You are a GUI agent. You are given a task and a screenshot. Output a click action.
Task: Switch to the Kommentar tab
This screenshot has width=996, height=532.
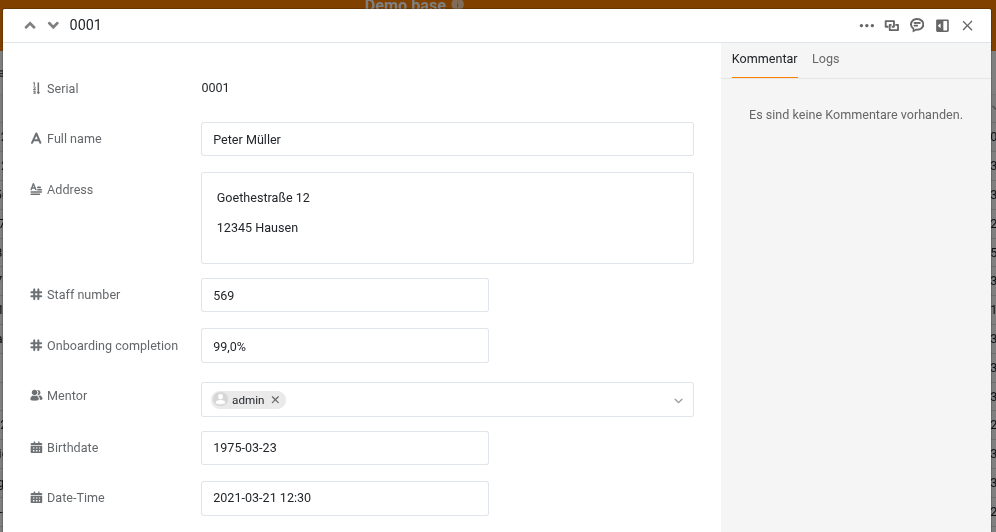click(764, 59)
